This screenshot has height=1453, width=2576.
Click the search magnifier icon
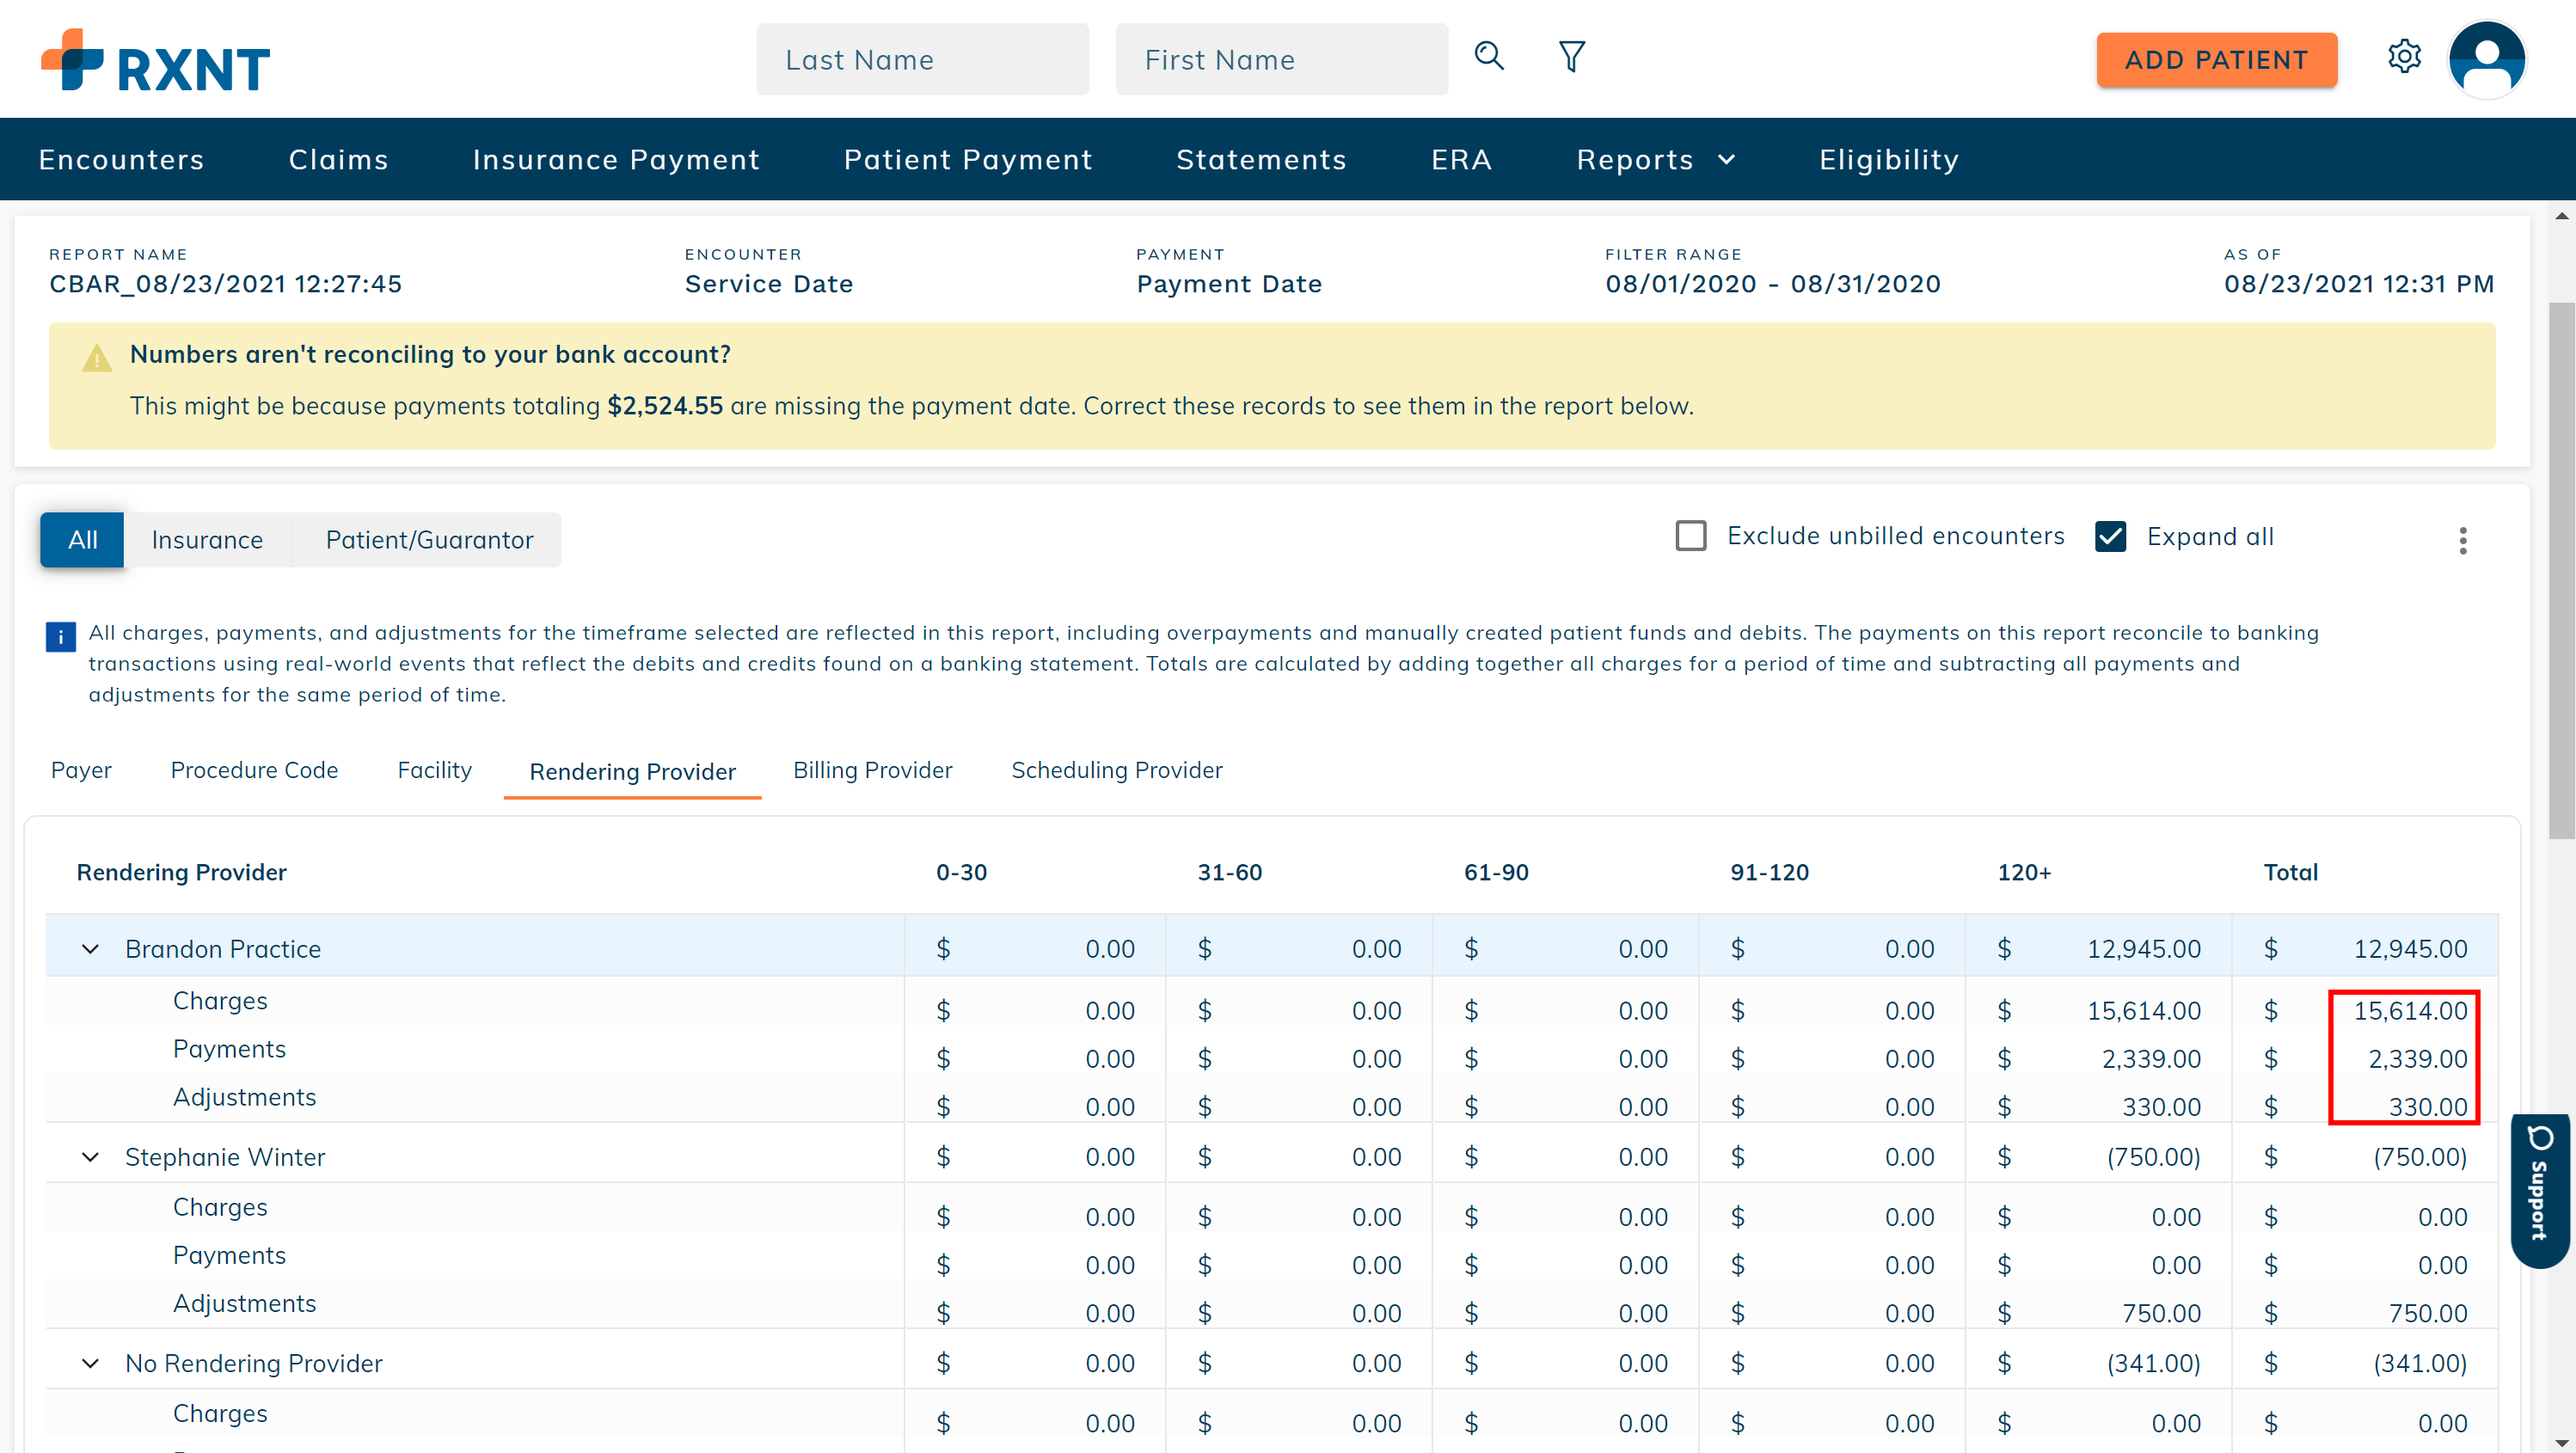tap(1489, 56)
